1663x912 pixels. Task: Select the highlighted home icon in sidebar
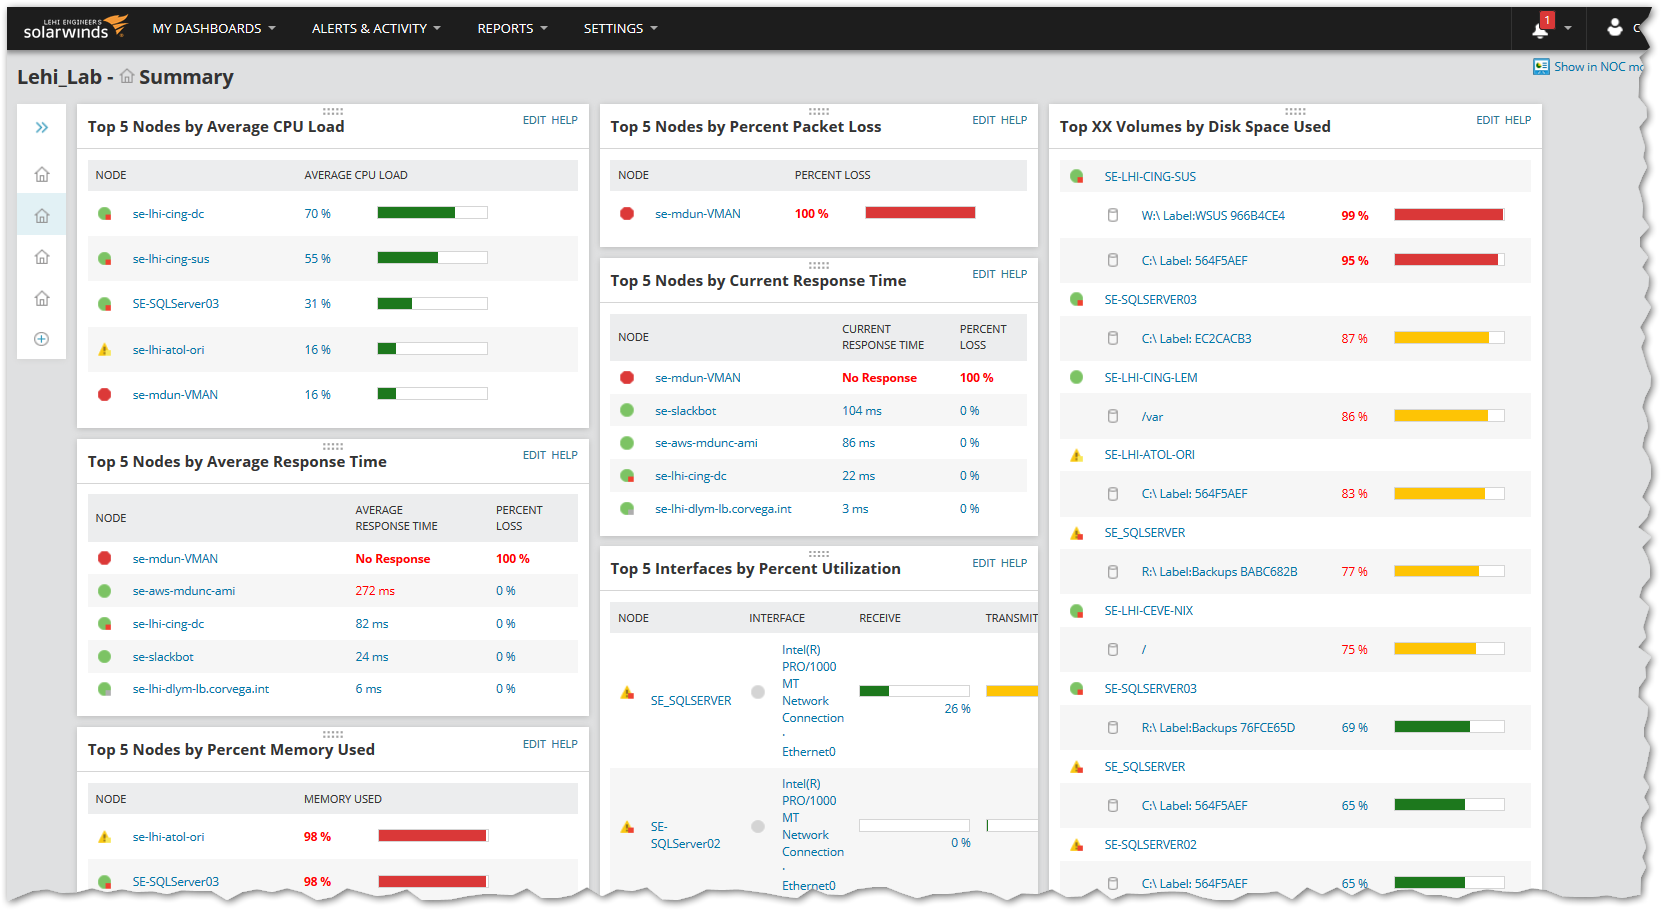[42, 215]
